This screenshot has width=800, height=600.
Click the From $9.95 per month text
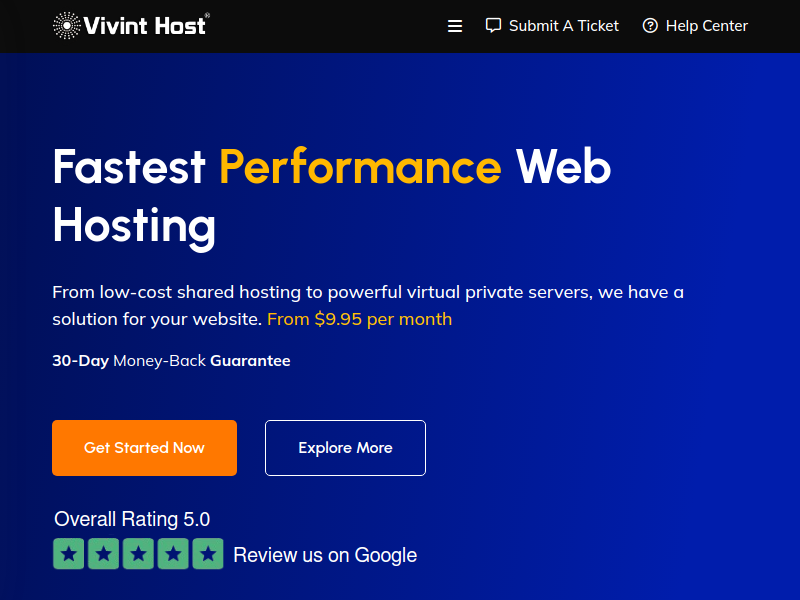click(359, 319)
